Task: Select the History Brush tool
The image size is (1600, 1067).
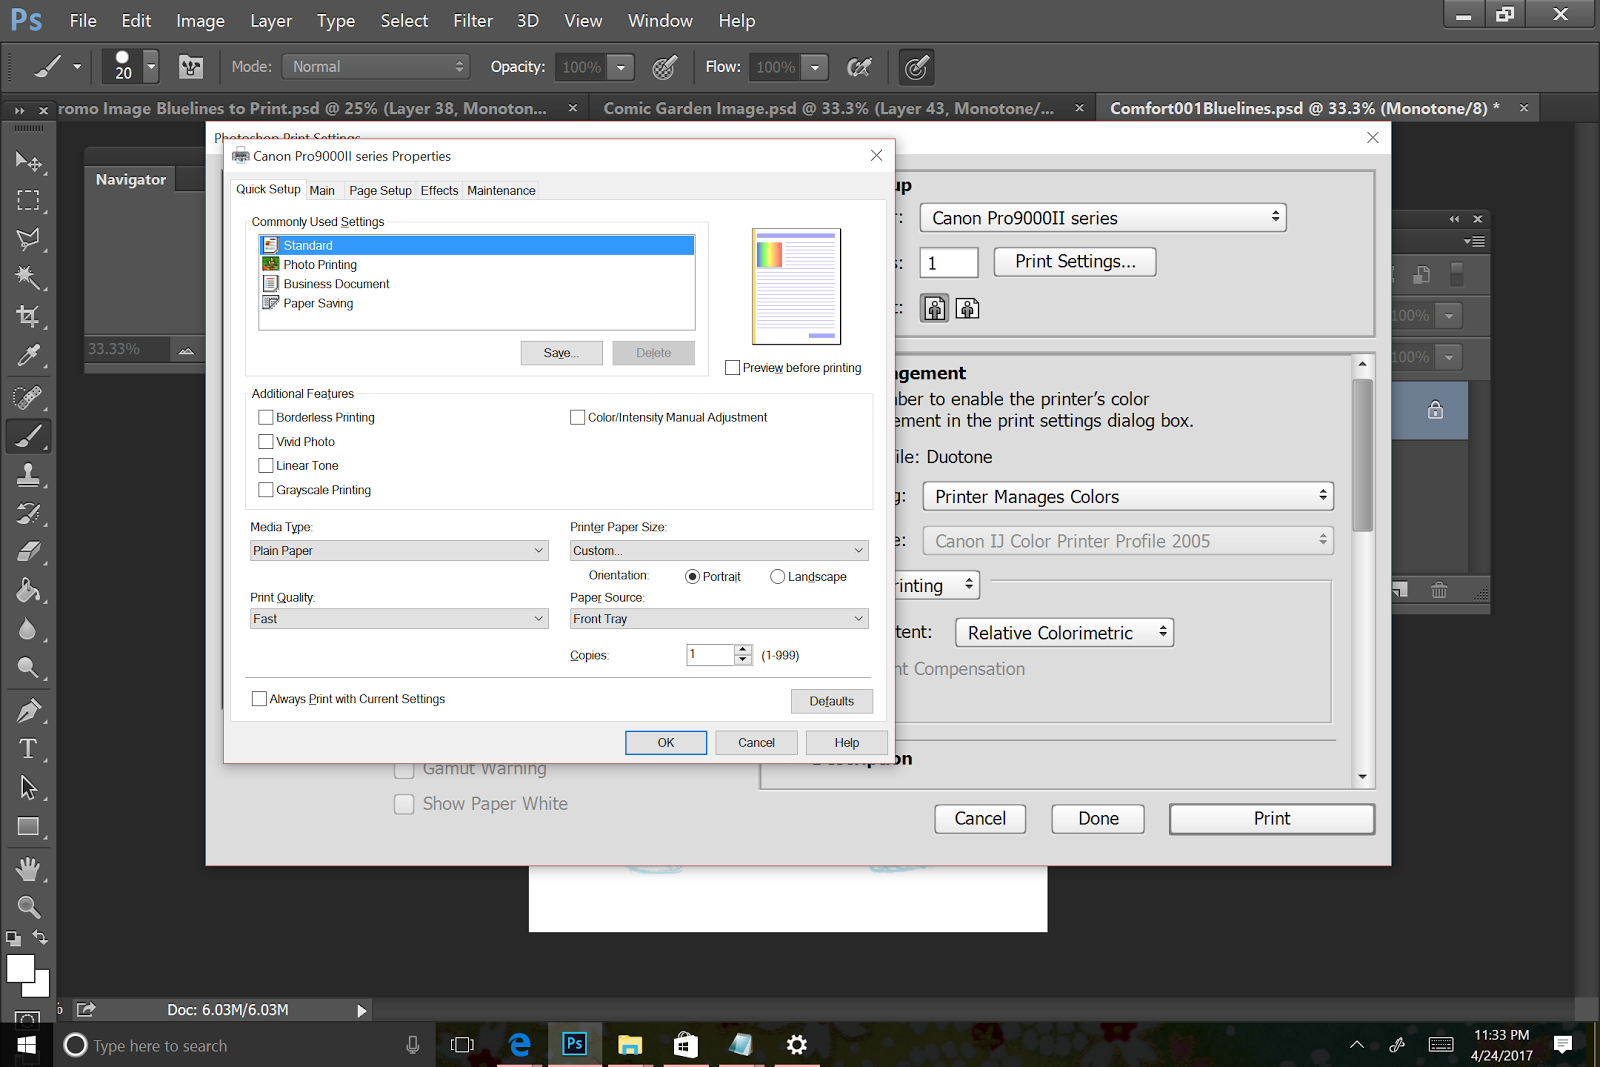Action: 28,513
